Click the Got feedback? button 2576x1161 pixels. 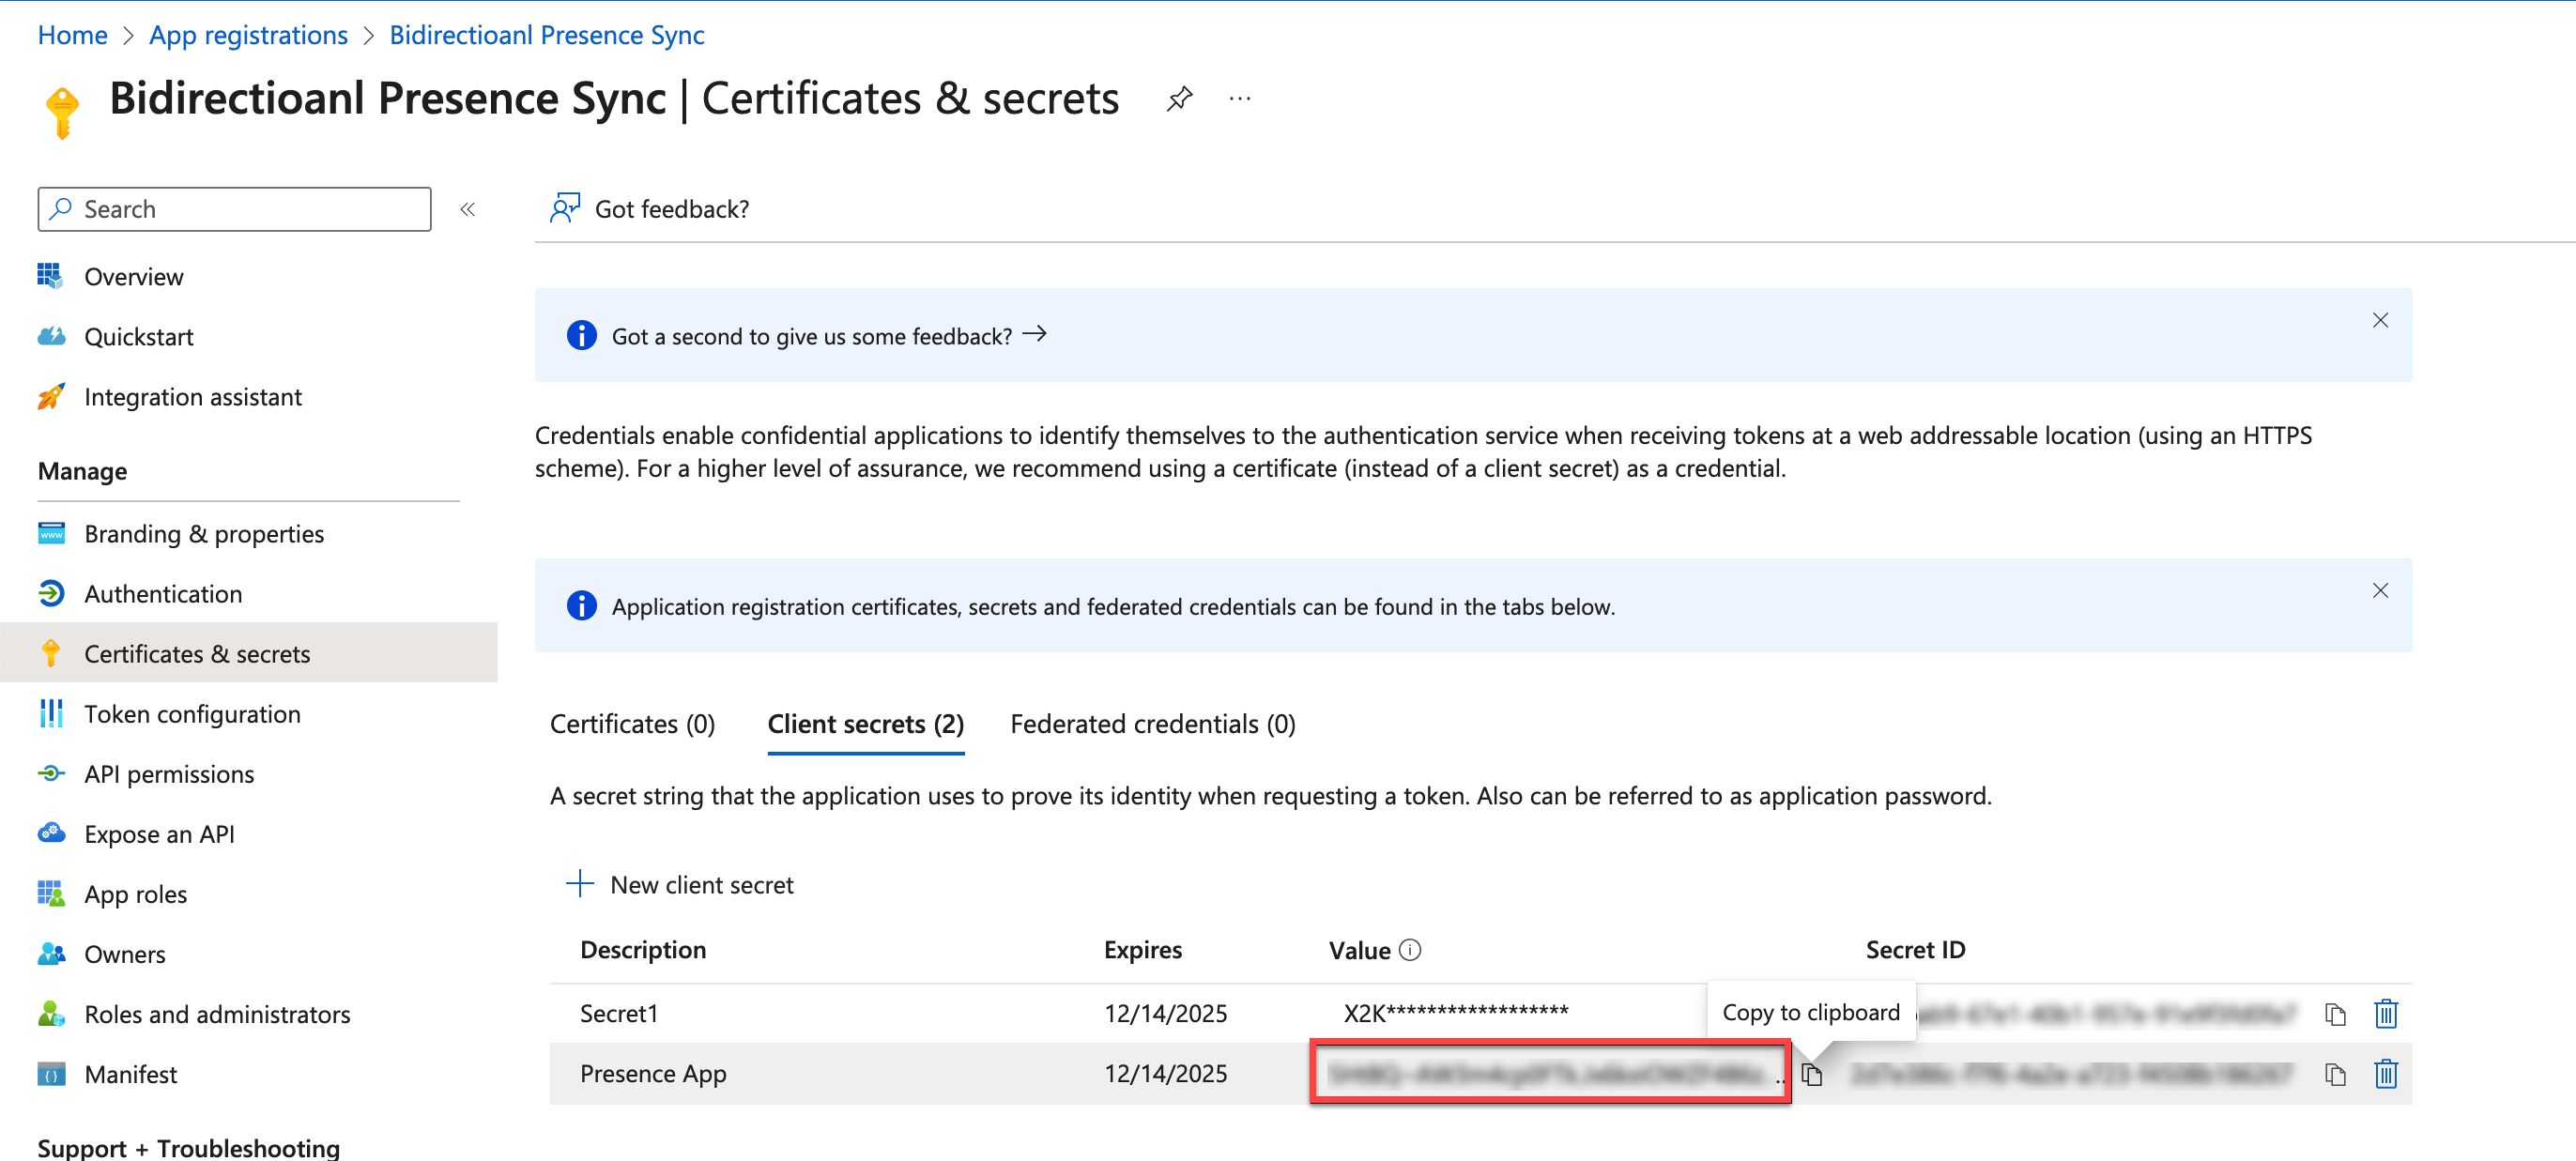tap(649, 208)
